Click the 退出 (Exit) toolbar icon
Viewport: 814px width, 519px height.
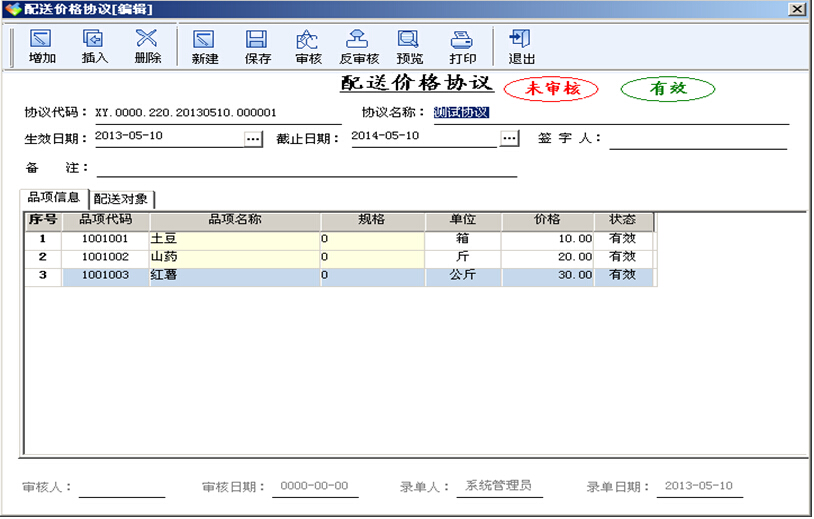521,46
